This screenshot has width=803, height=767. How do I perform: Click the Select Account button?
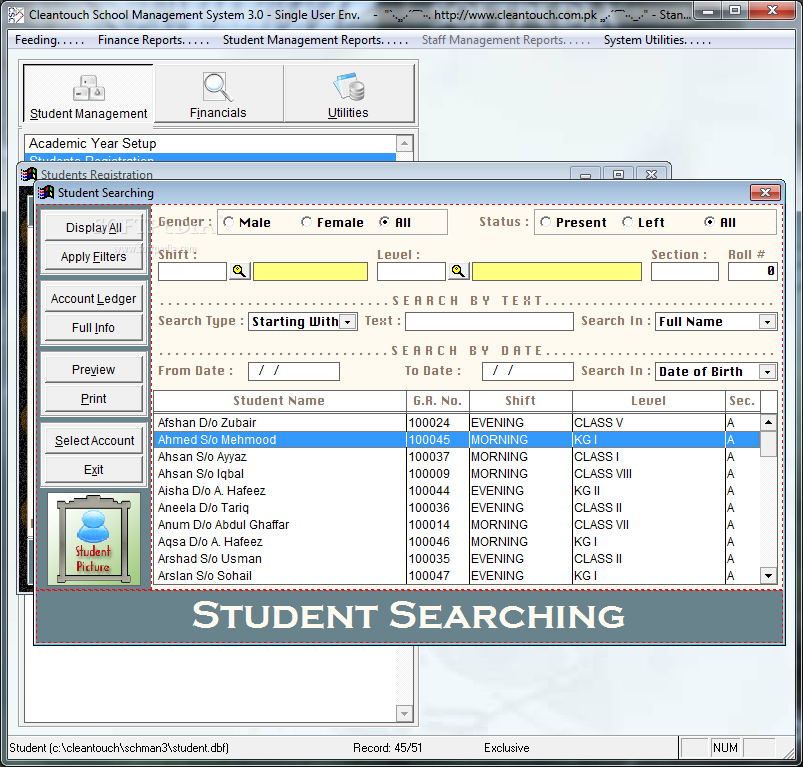(x=93, y=441)
